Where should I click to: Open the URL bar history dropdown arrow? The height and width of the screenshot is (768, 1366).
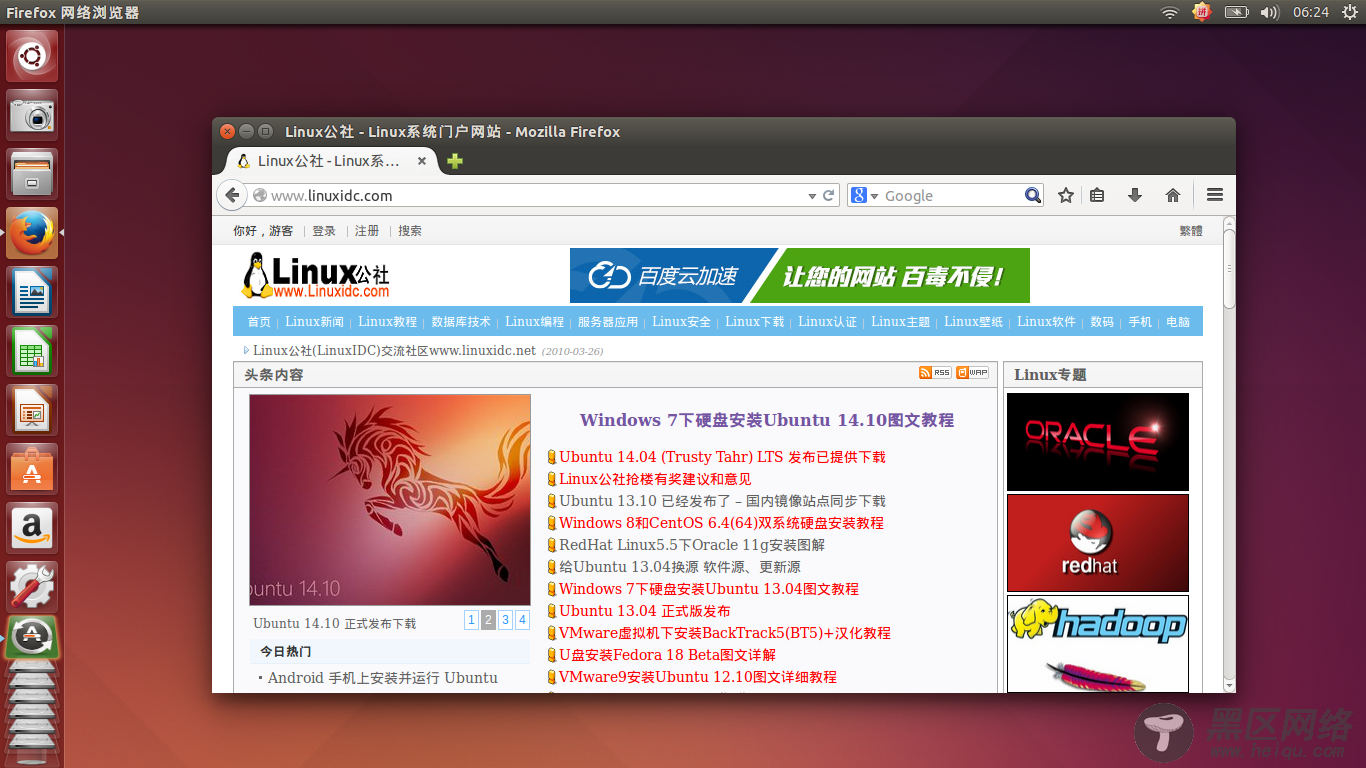[812, 197]
